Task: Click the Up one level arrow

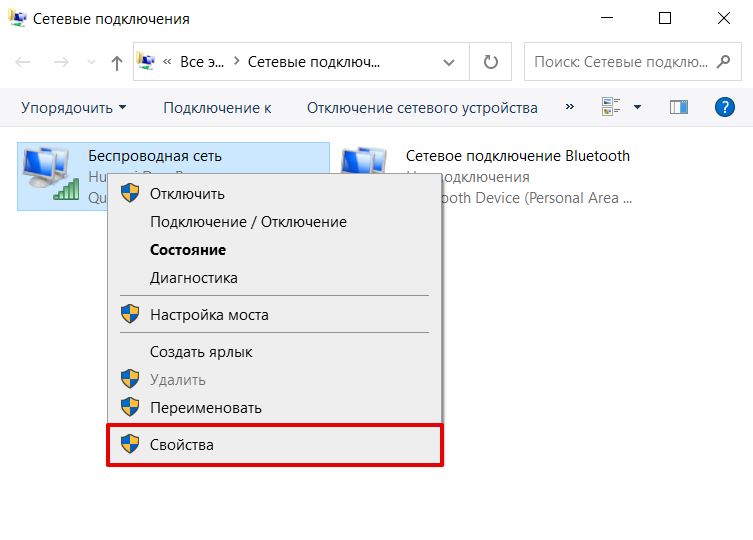Action: coord(117,62)
